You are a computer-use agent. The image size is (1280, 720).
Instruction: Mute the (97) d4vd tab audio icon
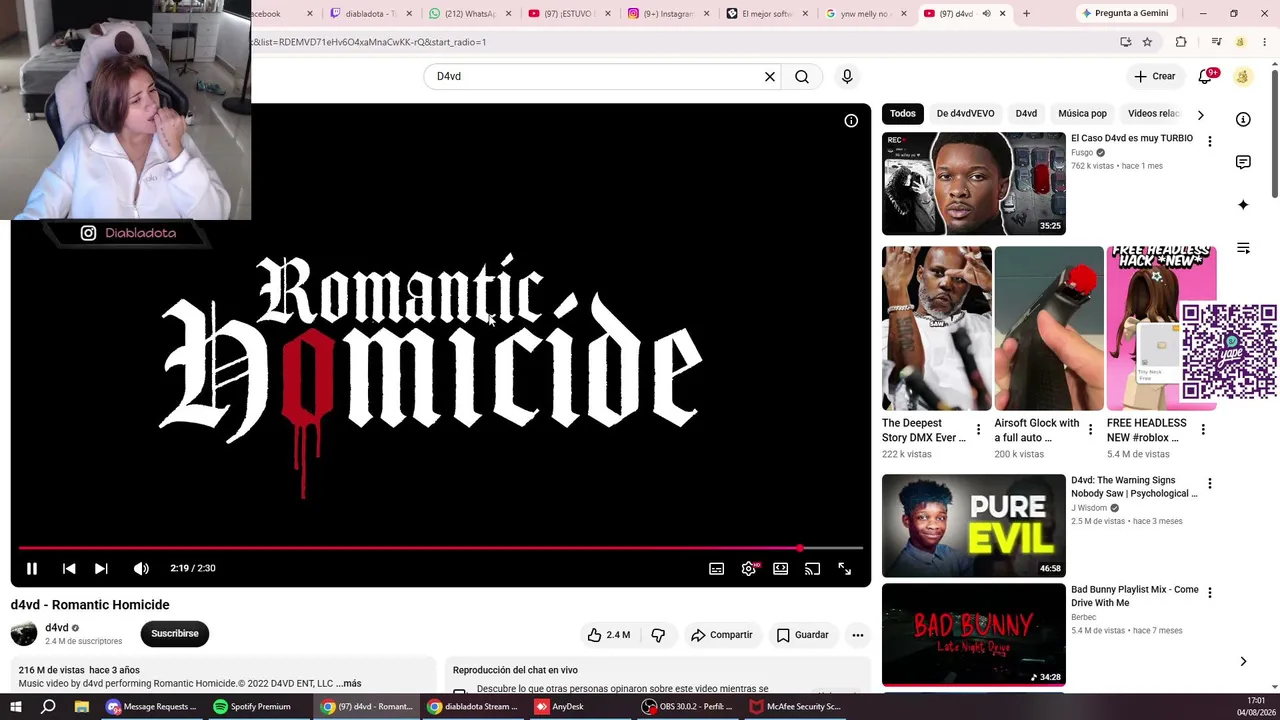pos(986,14)
